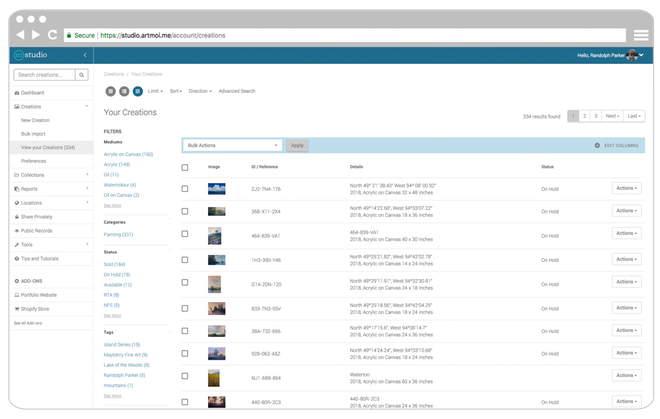Open the thumbnail for 6U1-689-864
660x419 pixels.
(214, 378)
